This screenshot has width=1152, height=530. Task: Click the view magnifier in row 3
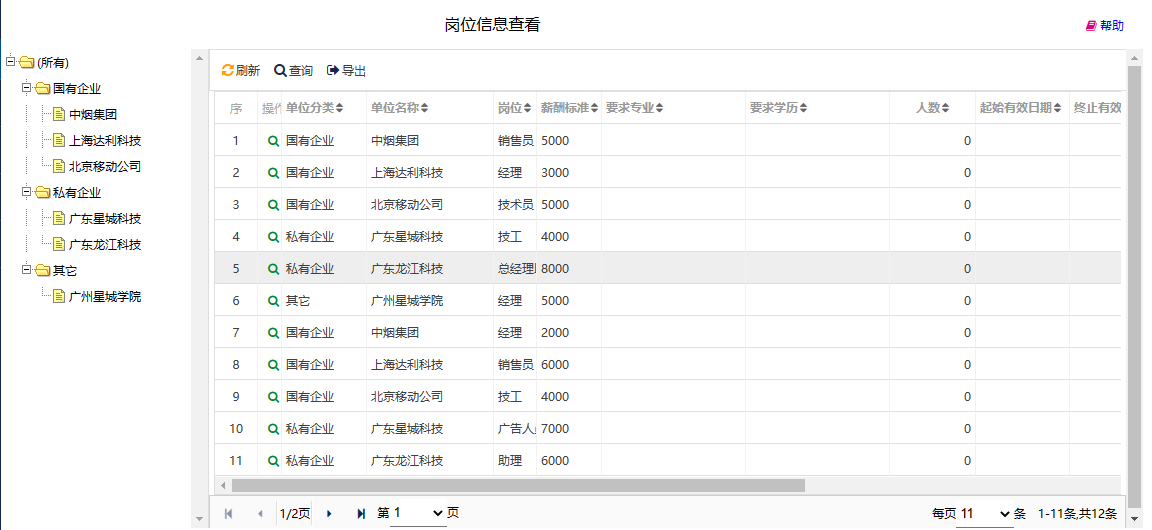click(x=273, y=205)
